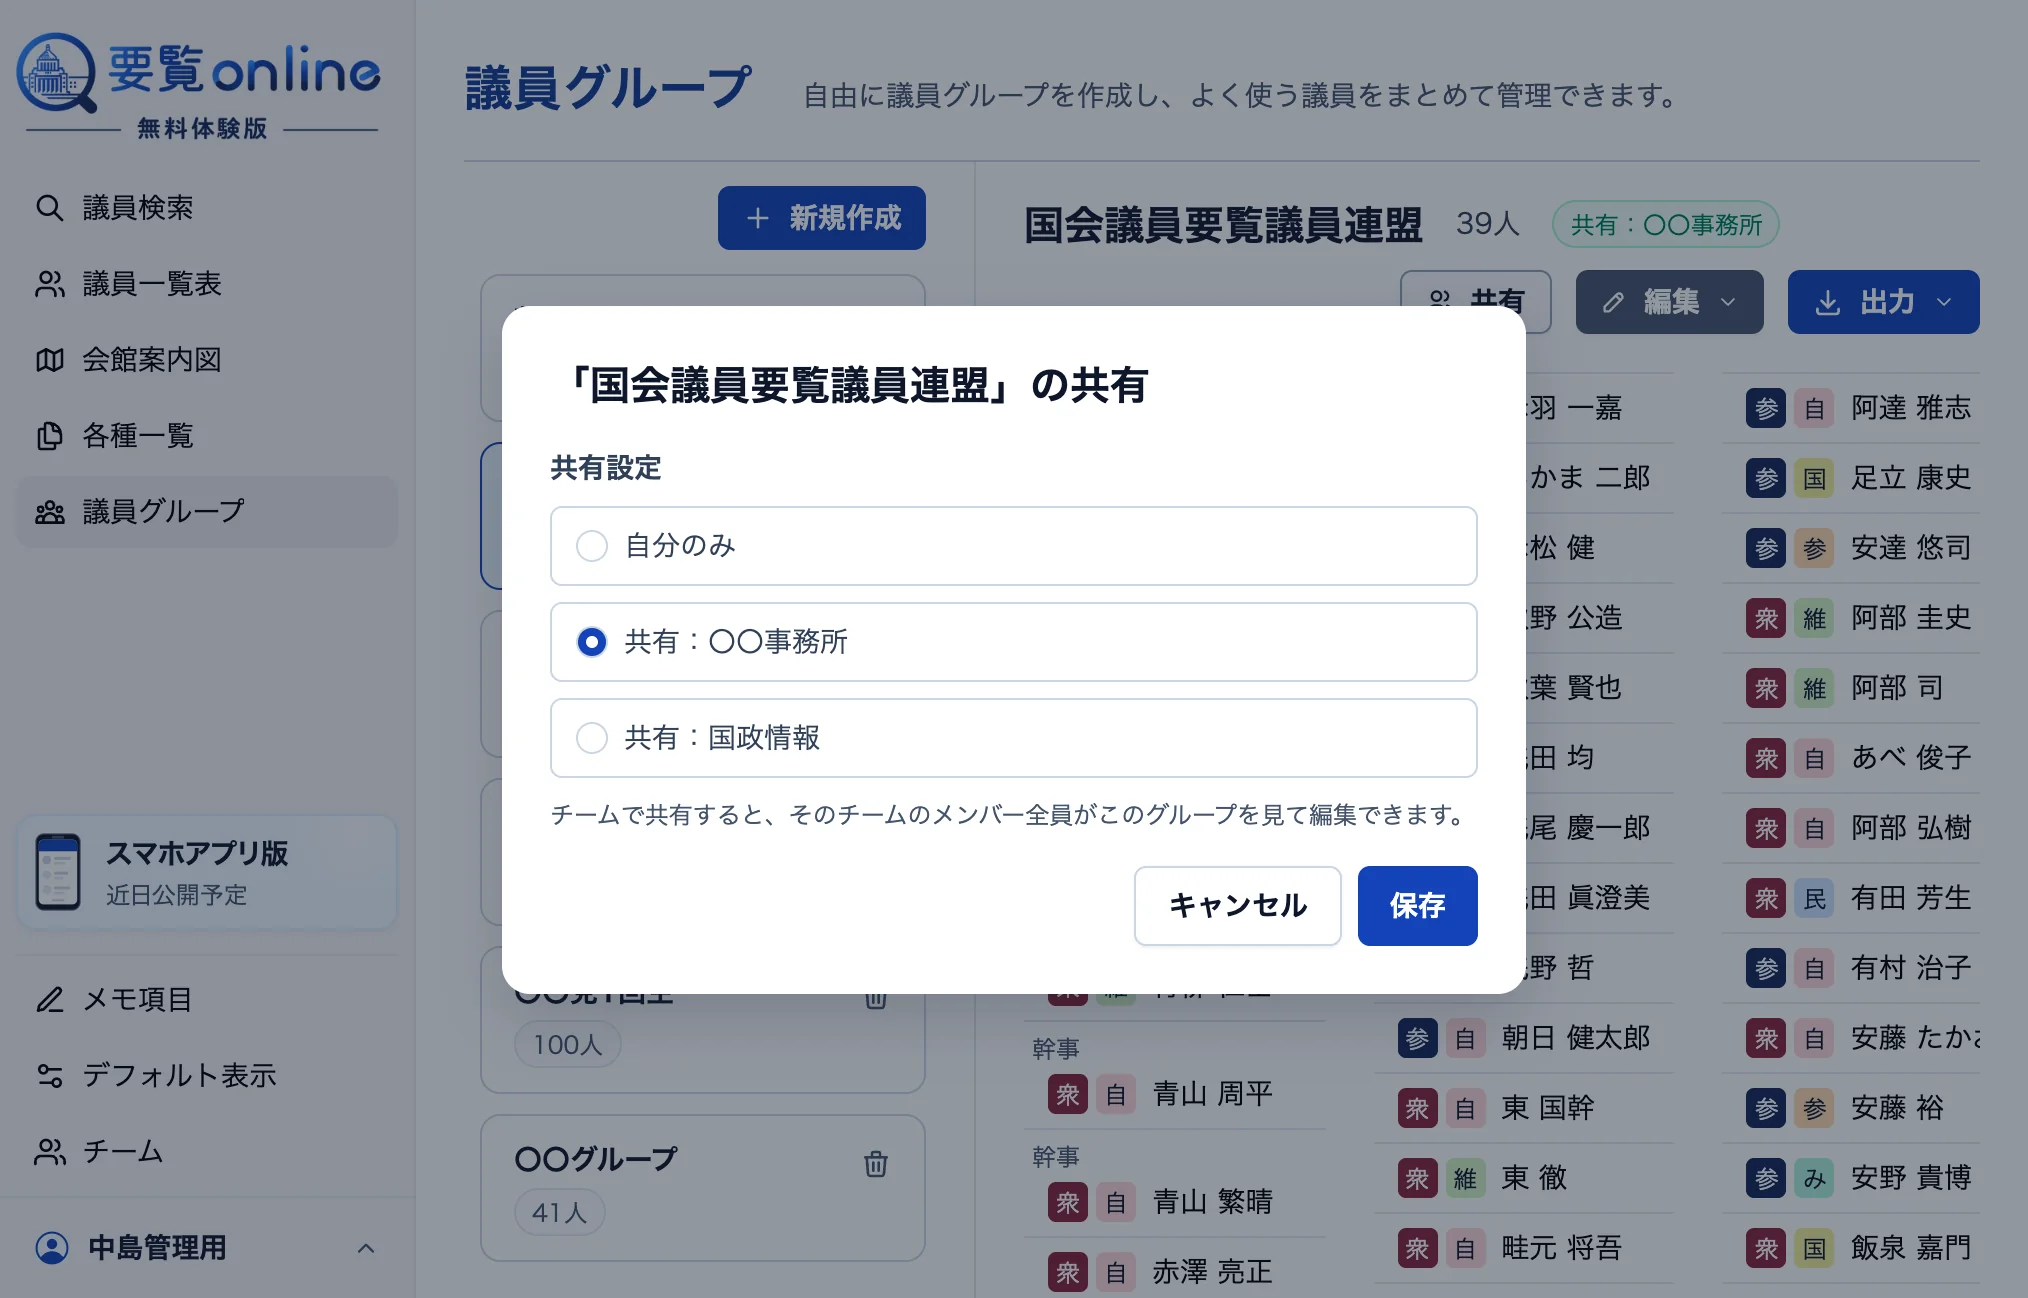This screenshot has width=2028, height=1298.
Task: Expand the 中島管理用 account menu
Action: [x=206, y=1248]
